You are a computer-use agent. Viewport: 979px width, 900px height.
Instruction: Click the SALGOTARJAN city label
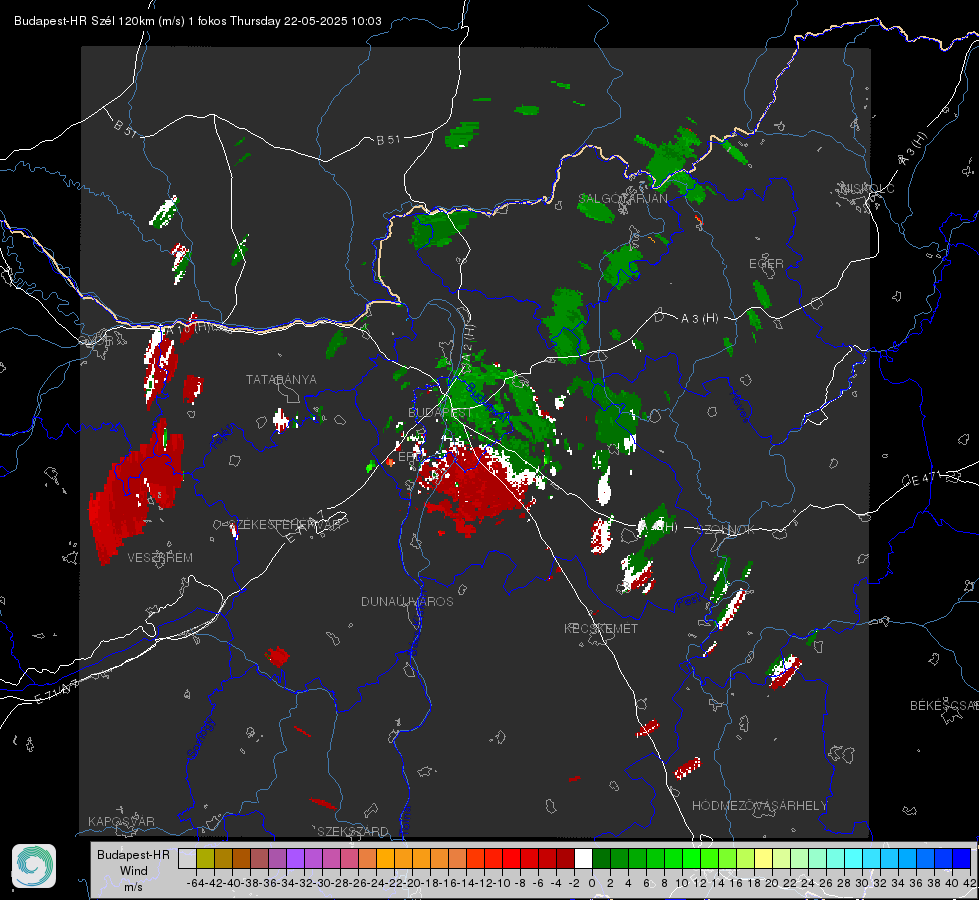click(622, 199)
